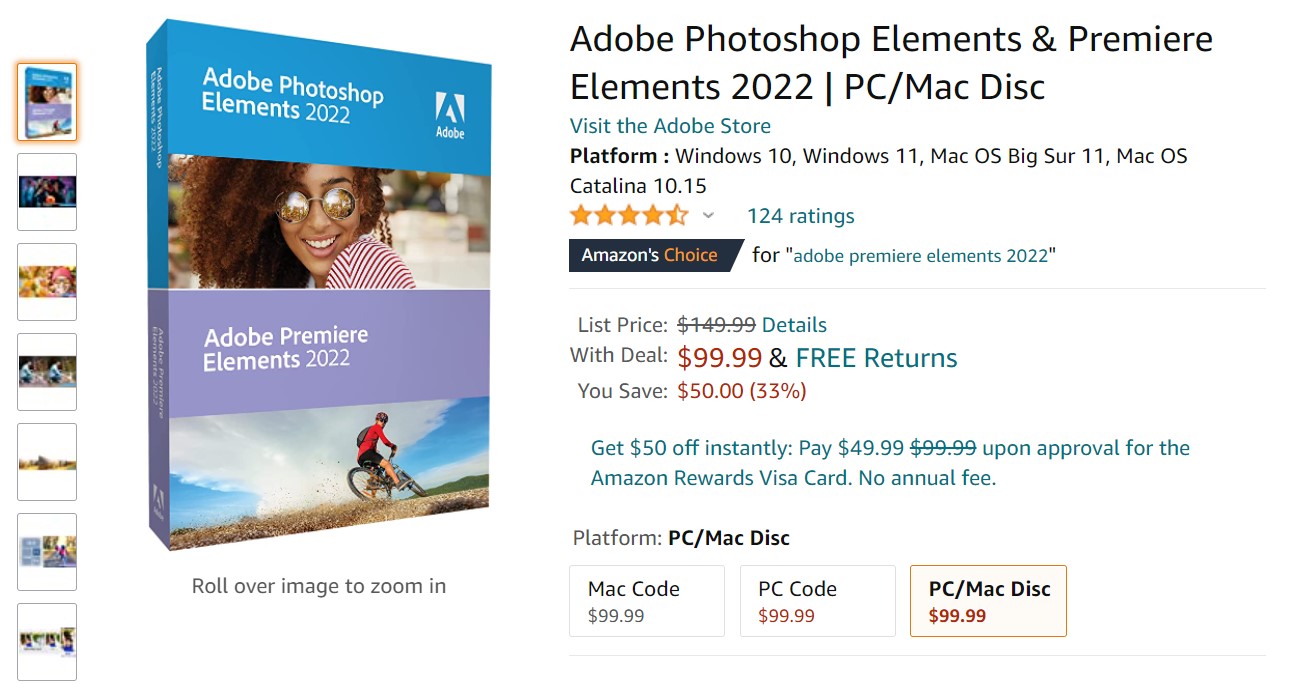Open the seventh thumbnail at bottom
Screen dimensions: 1300x684
coord(47,641)
